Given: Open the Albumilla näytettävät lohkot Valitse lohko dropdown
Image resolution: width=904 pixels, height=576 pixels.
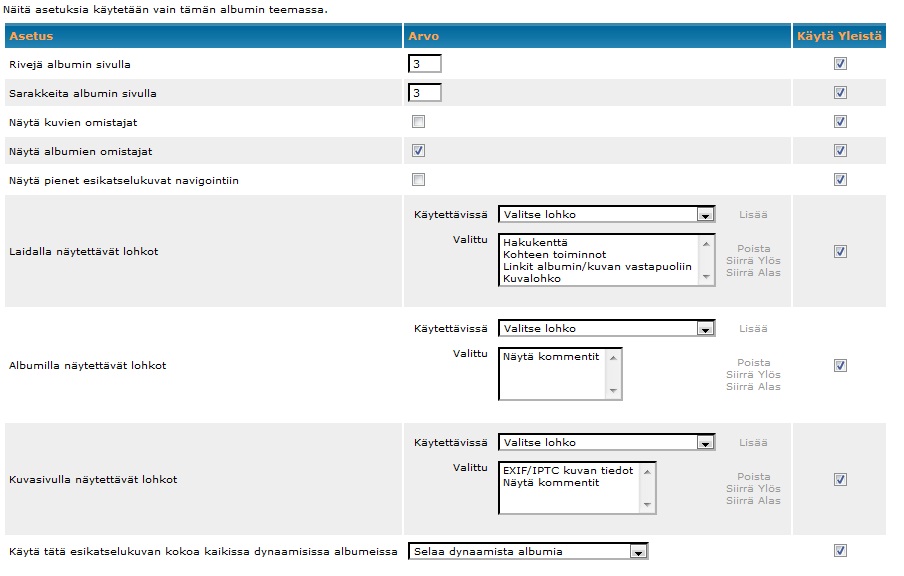Looking at the screenshot, I should [607, 329].
